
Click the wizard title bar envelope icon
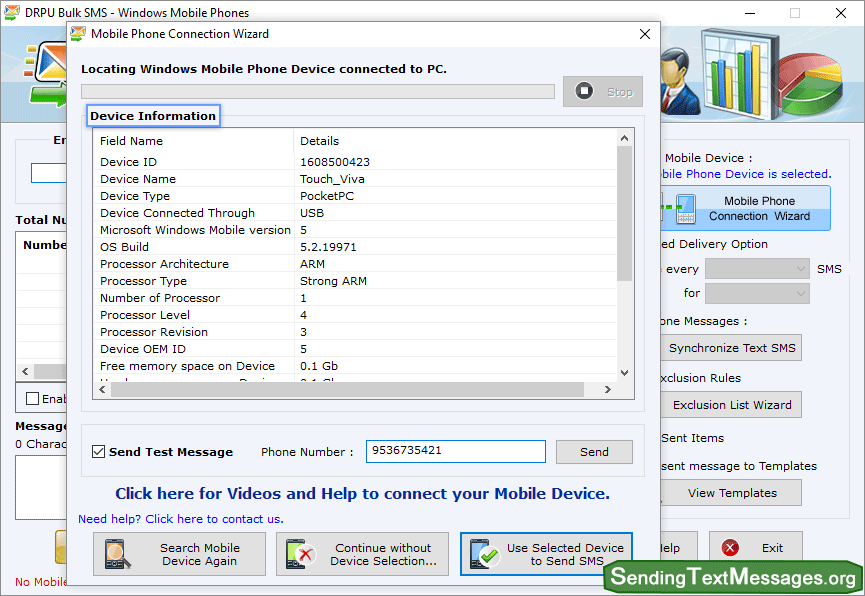pos(78,34)
